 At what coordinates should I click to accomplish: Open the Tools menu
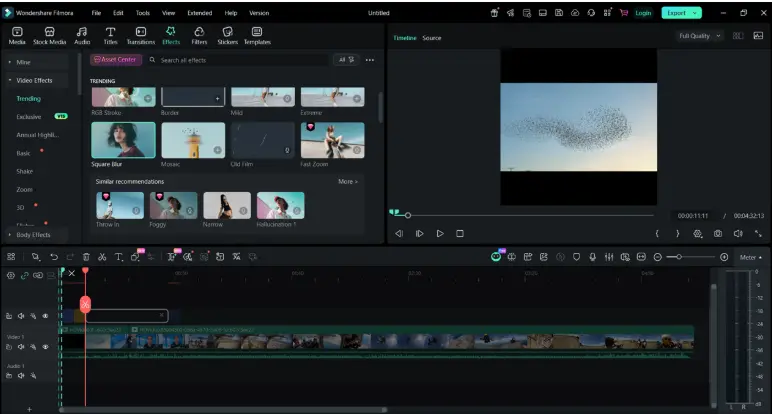pos(142,13)
